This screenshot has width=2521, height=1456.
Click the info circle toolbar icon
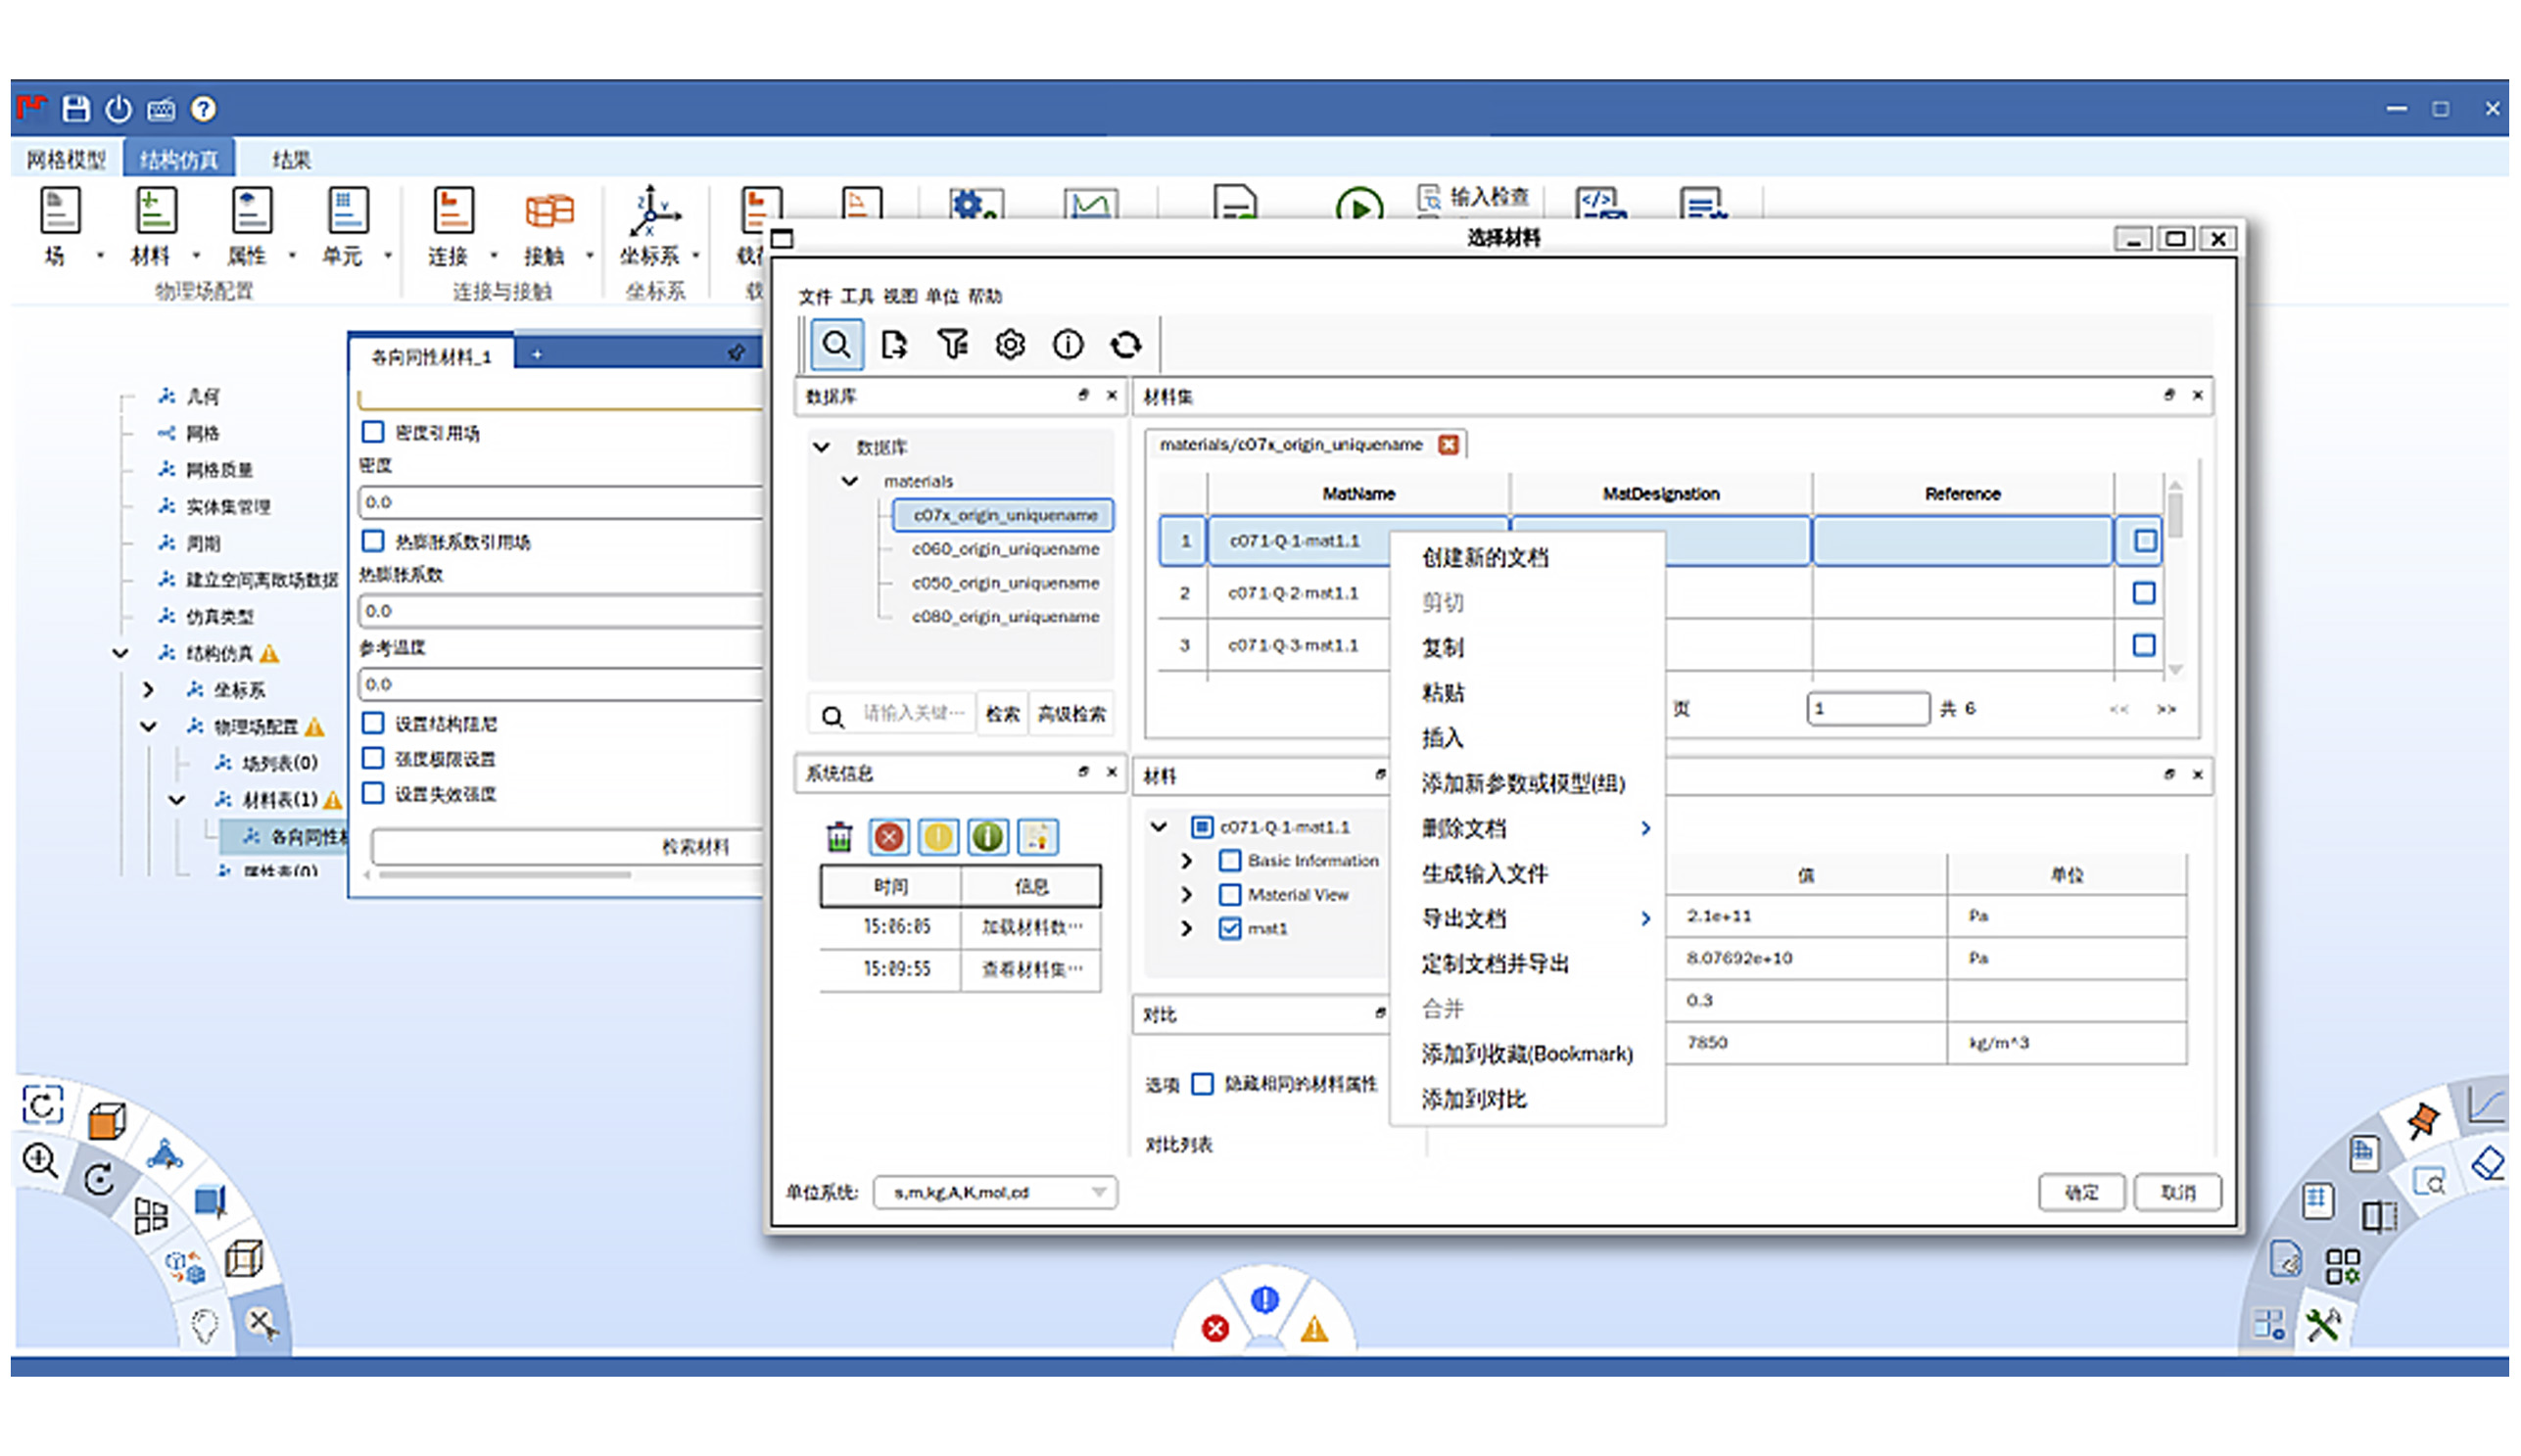tap(1067, 345)
